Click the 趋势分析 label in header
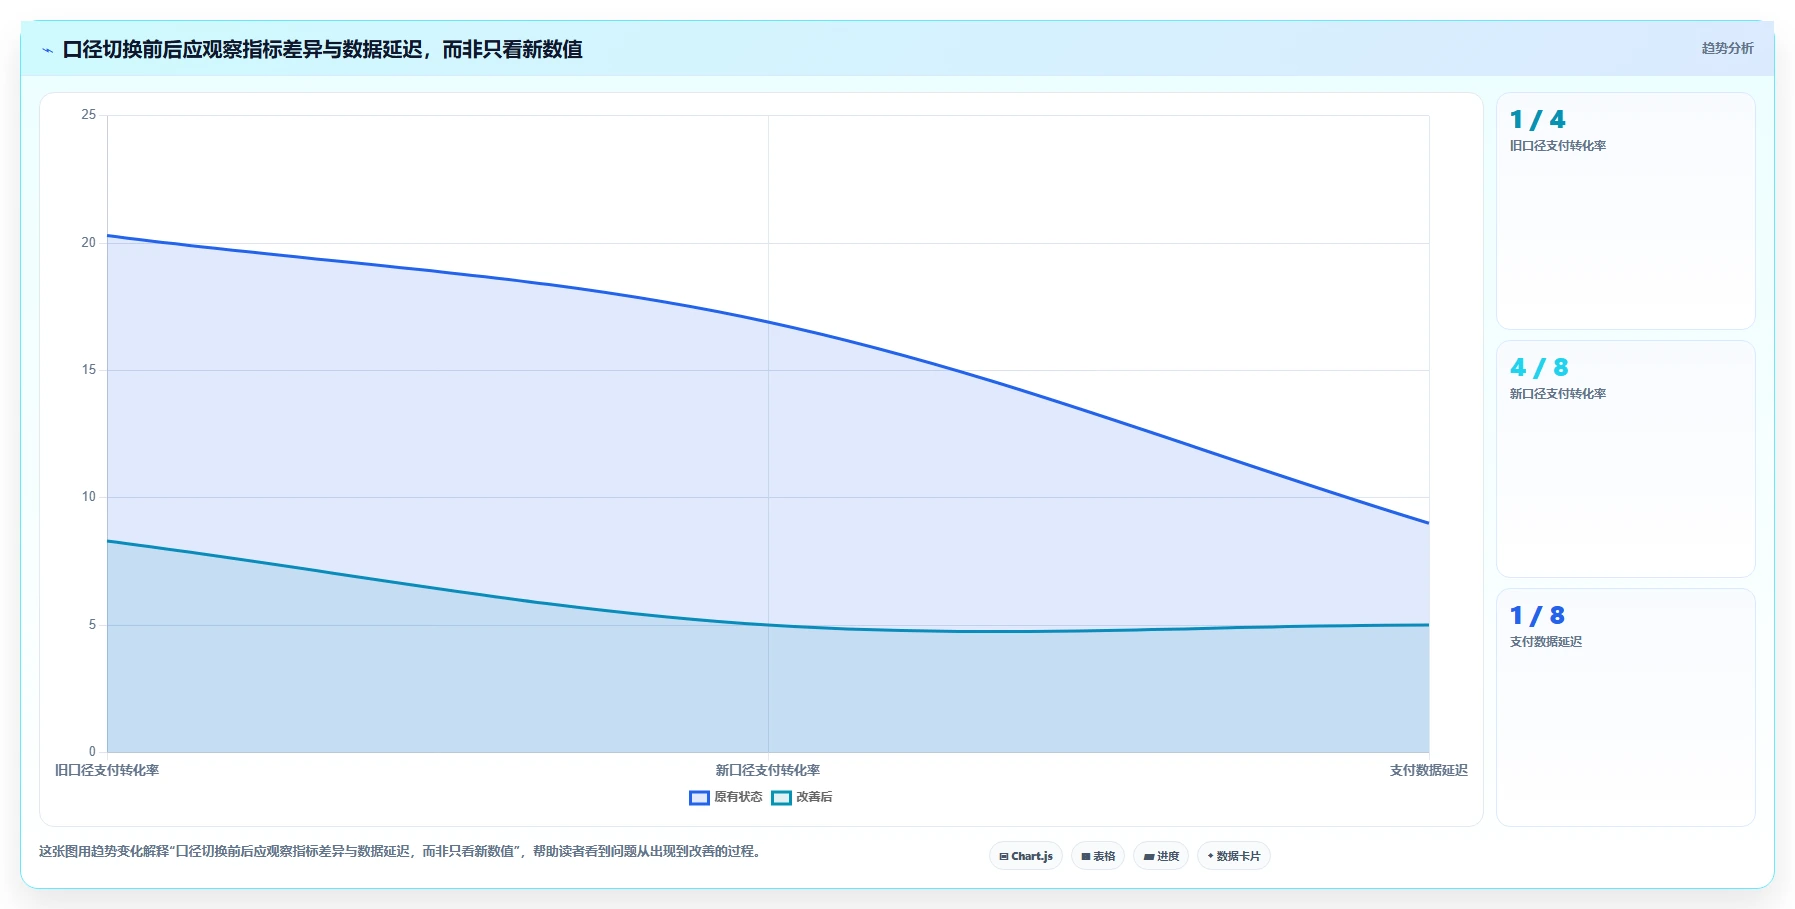The image size is (1795, 909). coord(1727,48)
